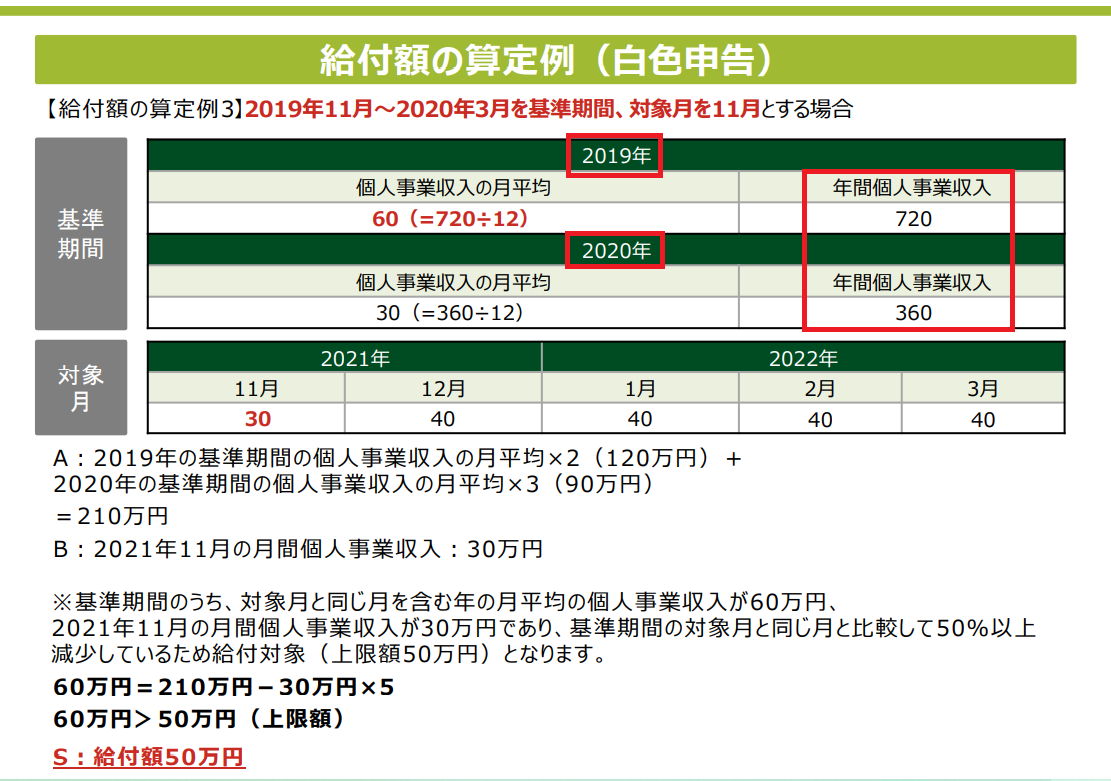Viewport: 1111px width, 781px height.
Task: Click the underlined S：給付額50万円 text
Action: (149, 756)
